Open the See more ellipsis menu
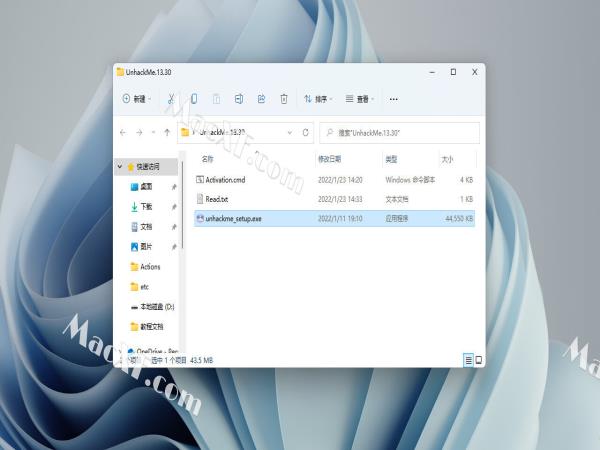Image resolution: width=600 pixels, height=450 pixels. coord(393,99)
